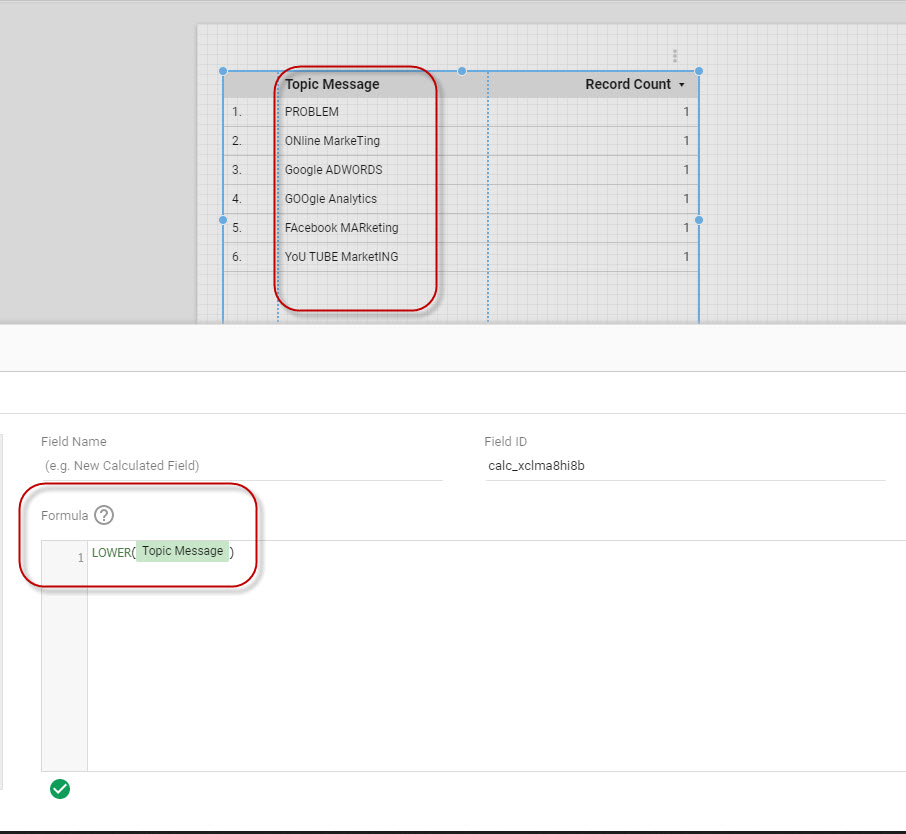Image resolution: width=906 pixels, height=834 pixels.
Task: Click the top right corner table handle
Action: [x=699, y=71]
